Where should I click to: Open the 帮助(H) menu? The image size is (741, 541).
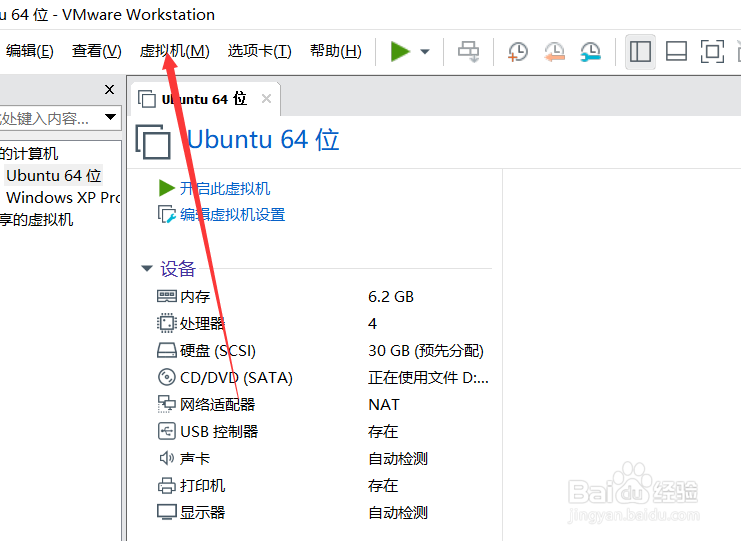tap(336, 51)
